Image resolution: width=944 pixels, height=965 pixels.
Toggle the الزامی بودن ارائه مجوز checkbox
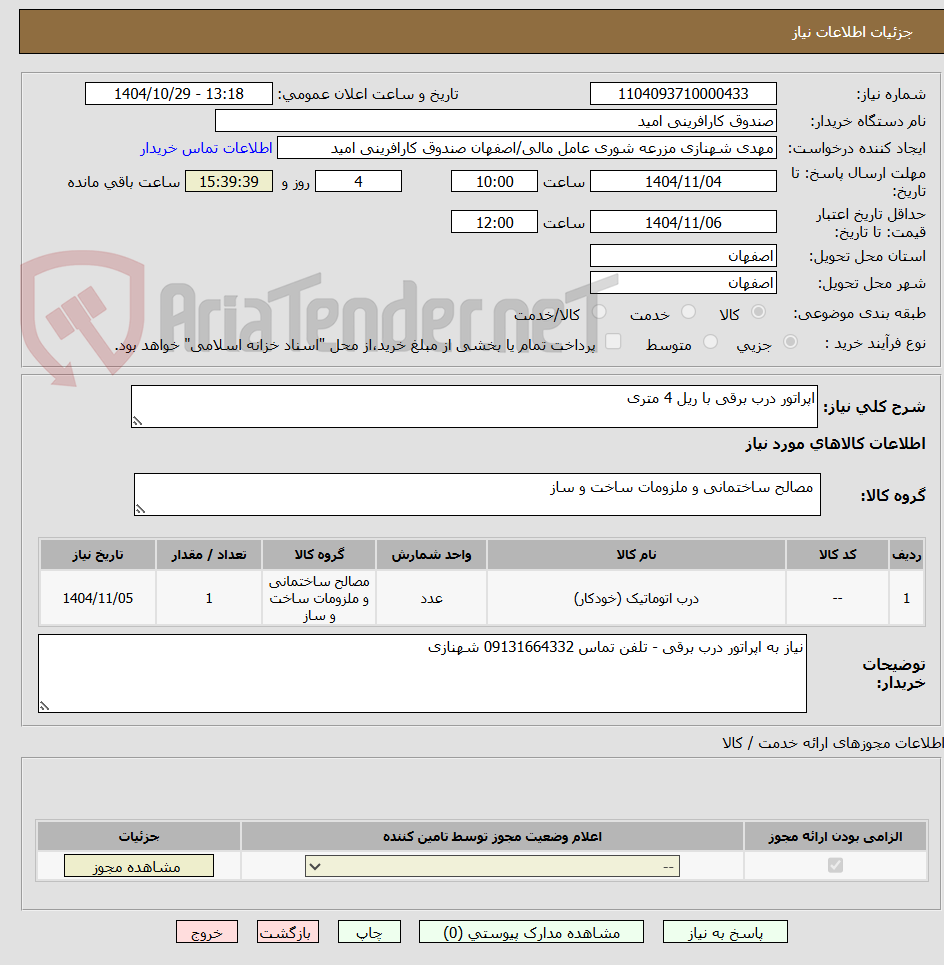coord(835,865)
